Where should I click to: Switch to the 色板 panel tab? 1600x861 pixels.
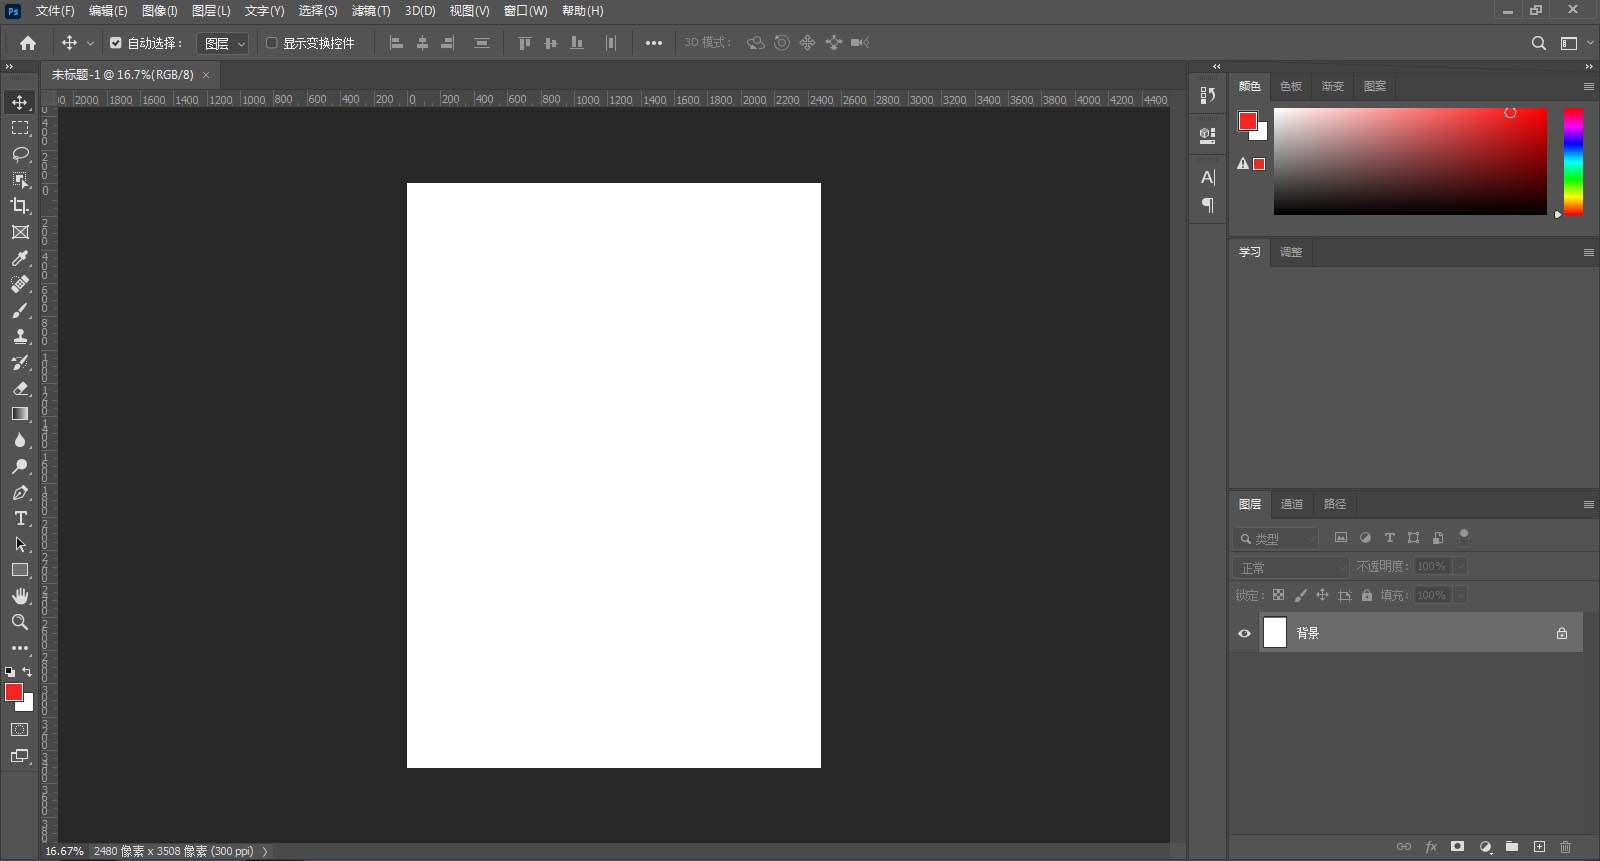pos(1291,86)
